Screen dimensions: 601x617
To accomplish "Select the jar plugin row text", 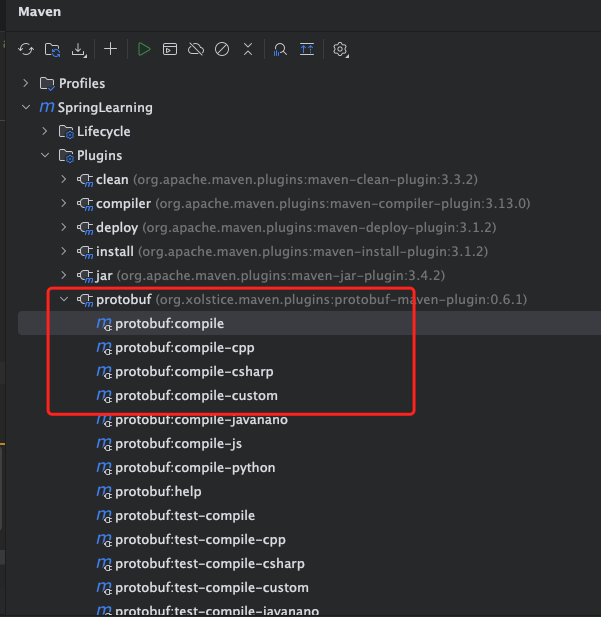I will coord(270,276).
